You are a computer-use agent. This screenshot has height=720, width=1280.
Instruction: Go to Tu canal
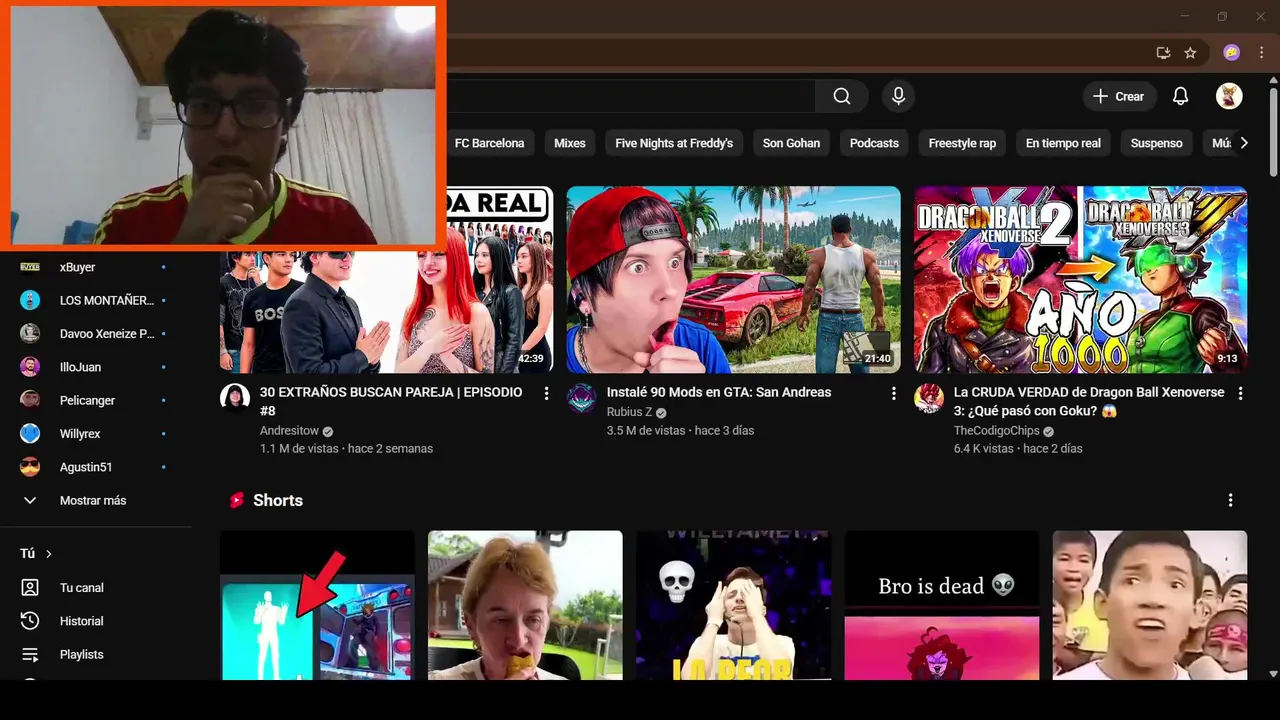pyautogui.click(x=96, y=588)
